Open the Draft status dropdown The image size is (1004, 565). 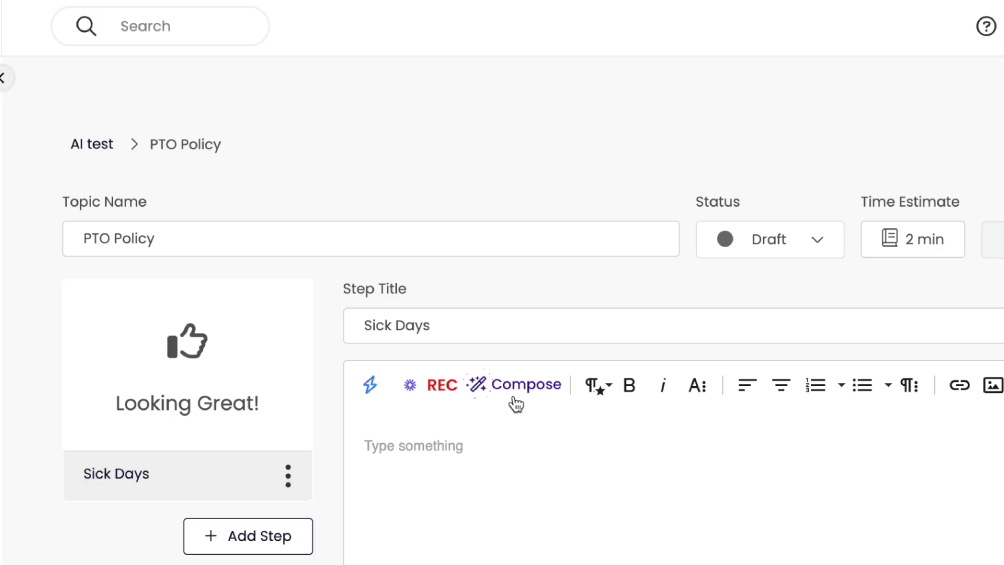click(770, 239)
